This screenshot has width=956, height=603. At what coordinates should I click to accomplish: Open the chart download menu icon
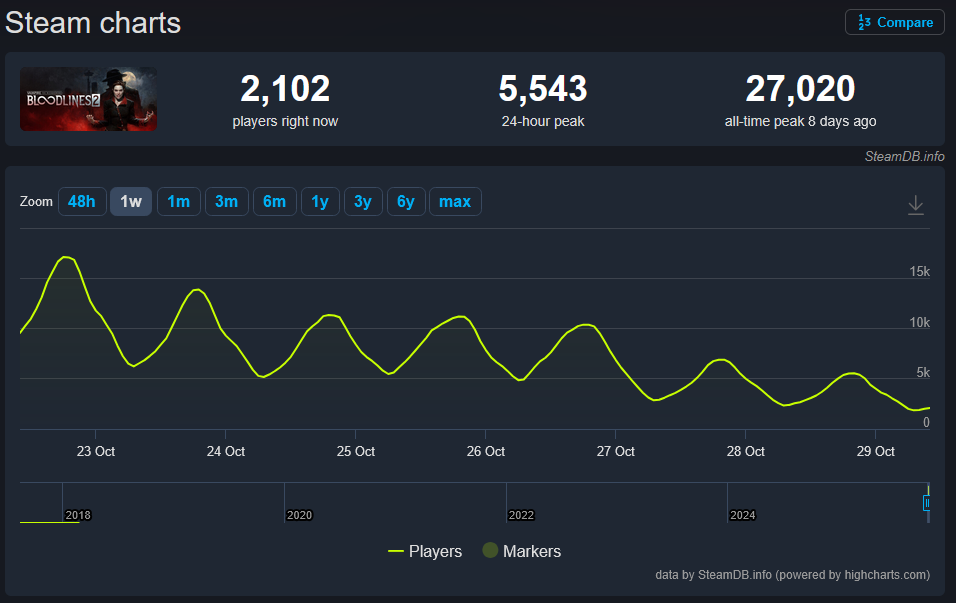[x=915, y=205]
